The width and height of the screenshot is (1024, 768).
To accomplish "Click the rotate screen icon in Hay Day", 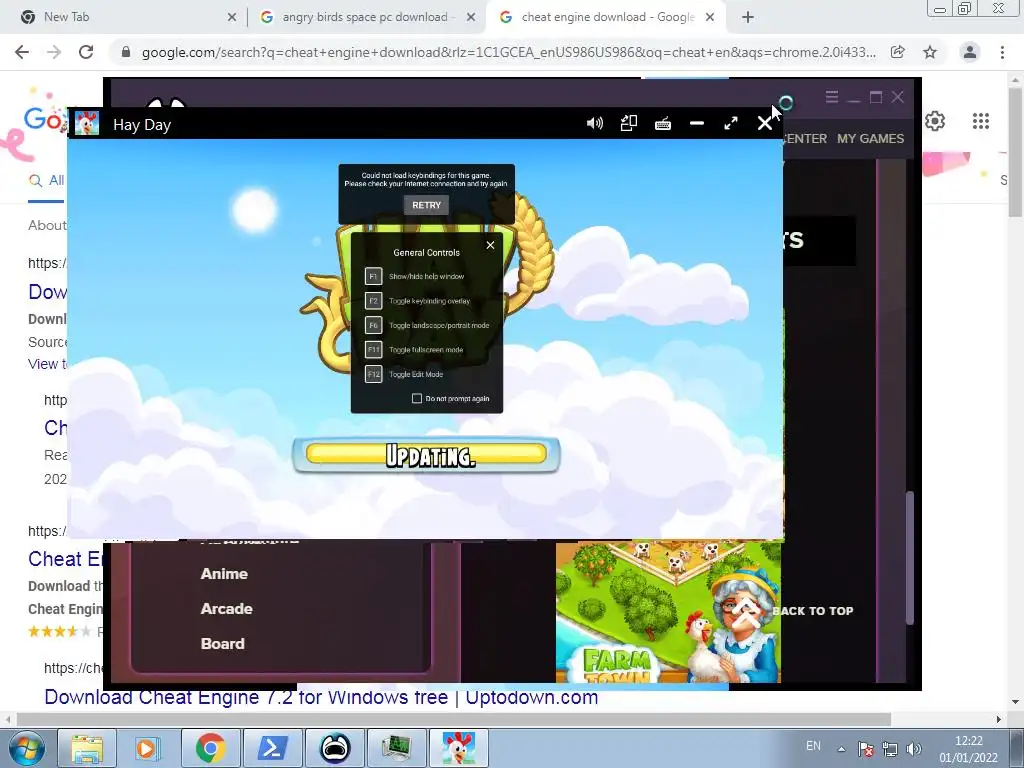I will [628, 123].
